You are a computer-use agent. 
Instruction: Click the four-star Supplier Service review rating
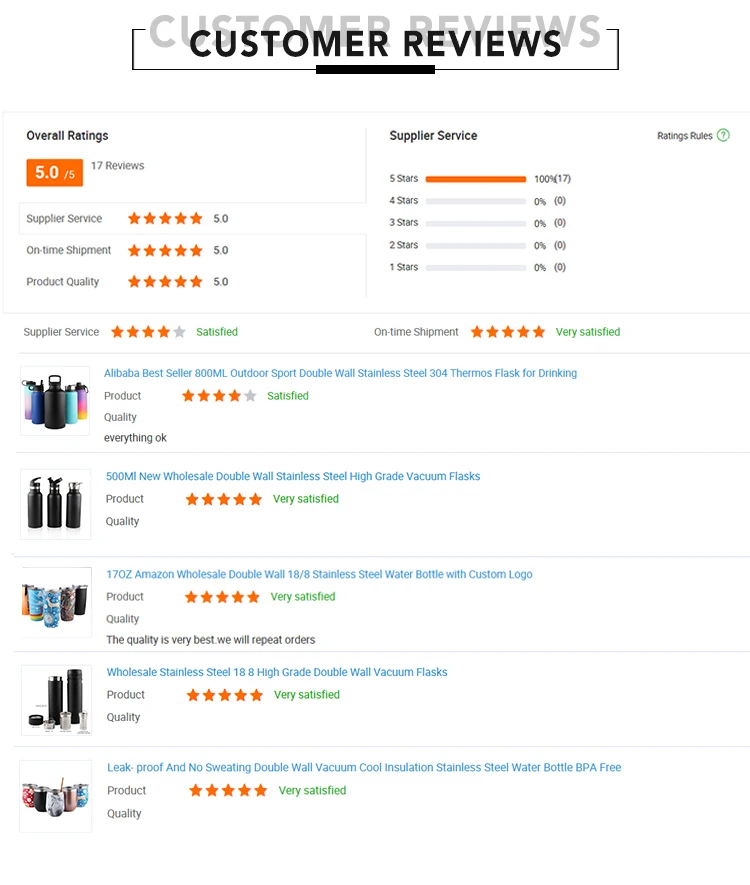[148, 332]
